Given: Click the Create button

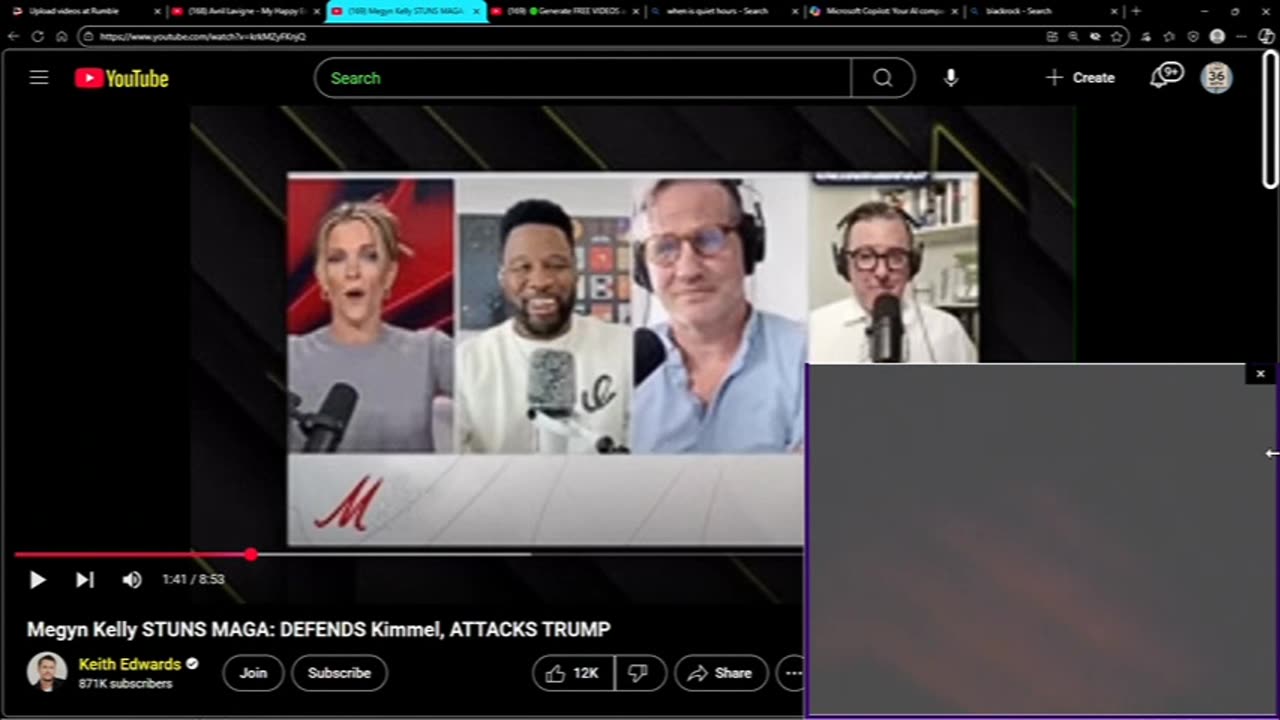Looking at the screenshot, I should point(1080,78).
